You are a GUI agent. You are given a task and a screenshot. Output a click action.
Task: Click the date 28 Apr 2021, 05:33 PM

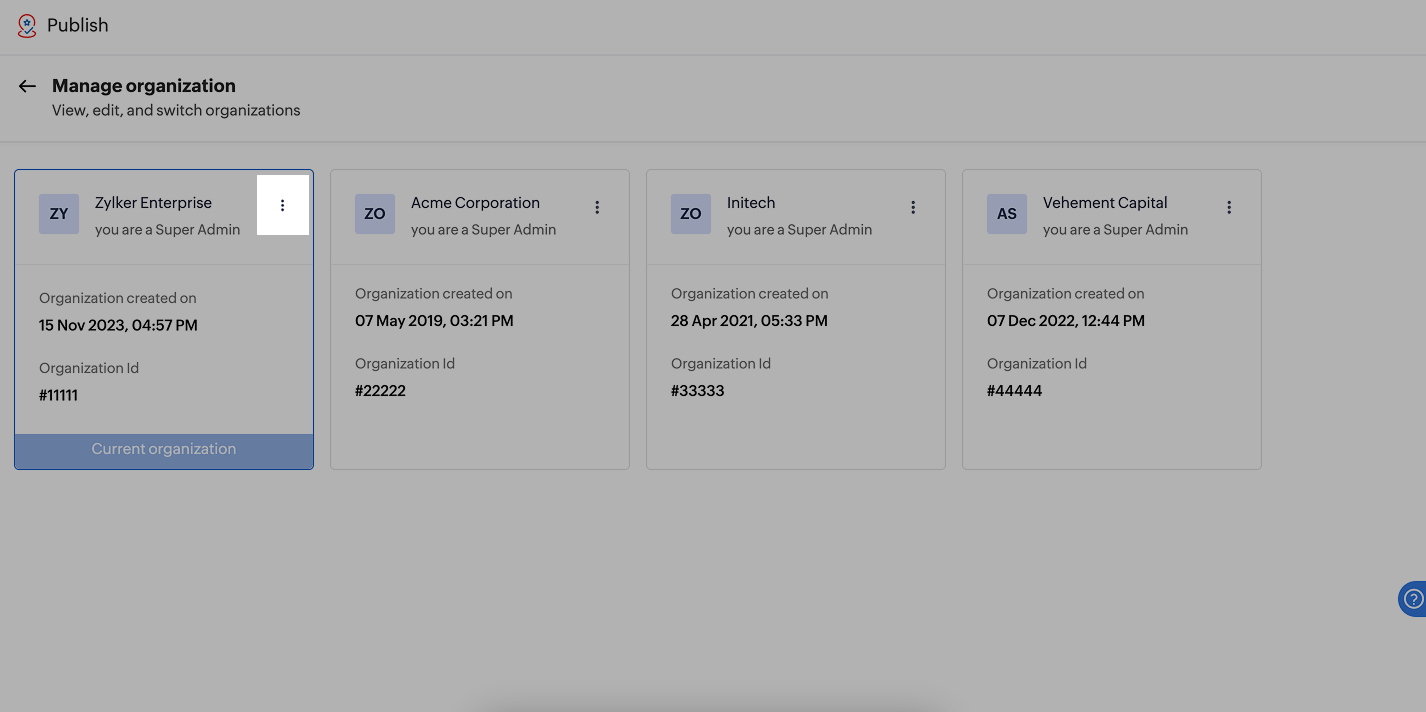pyautogui.click(x=749, y=321)
